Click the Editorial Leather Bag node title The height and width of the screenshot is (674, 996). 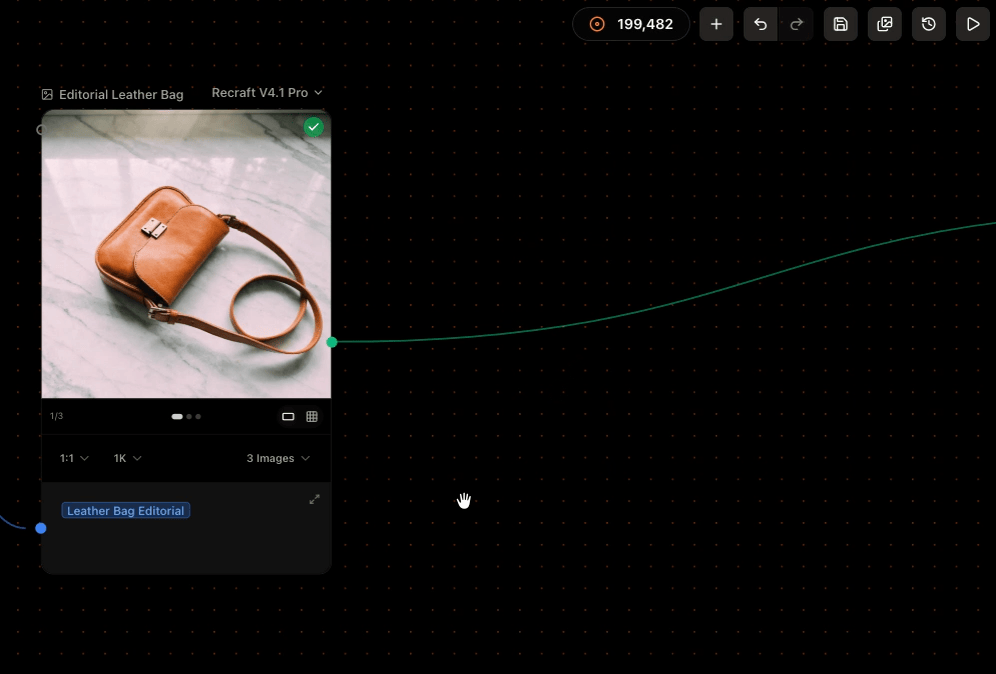coord(121,95)
